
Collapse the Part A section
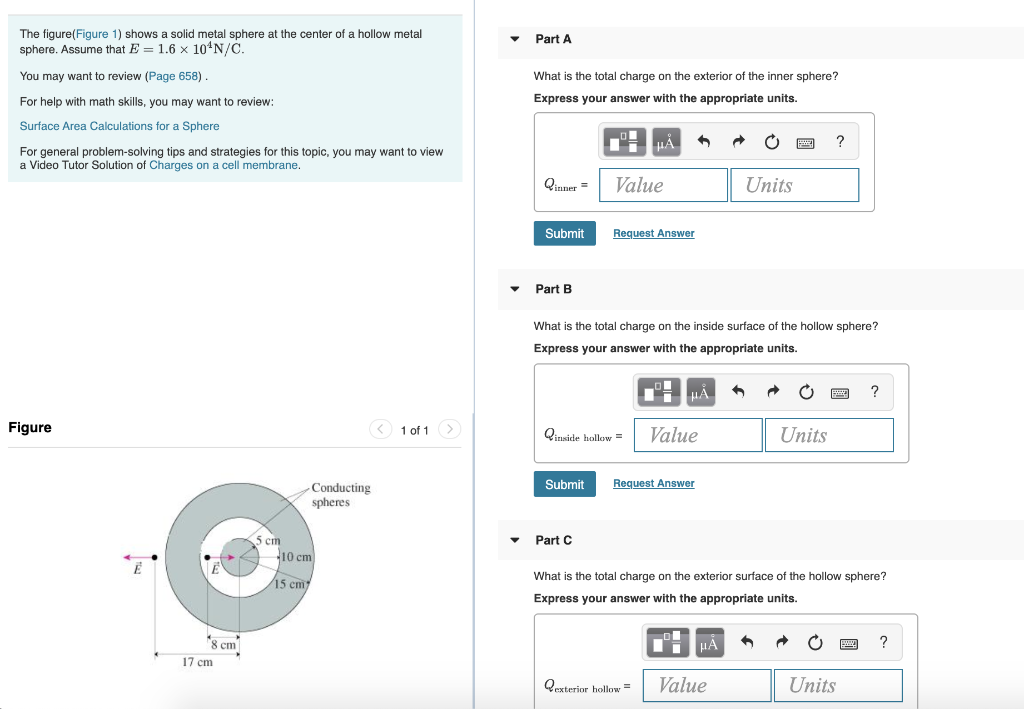coord(515,39)
